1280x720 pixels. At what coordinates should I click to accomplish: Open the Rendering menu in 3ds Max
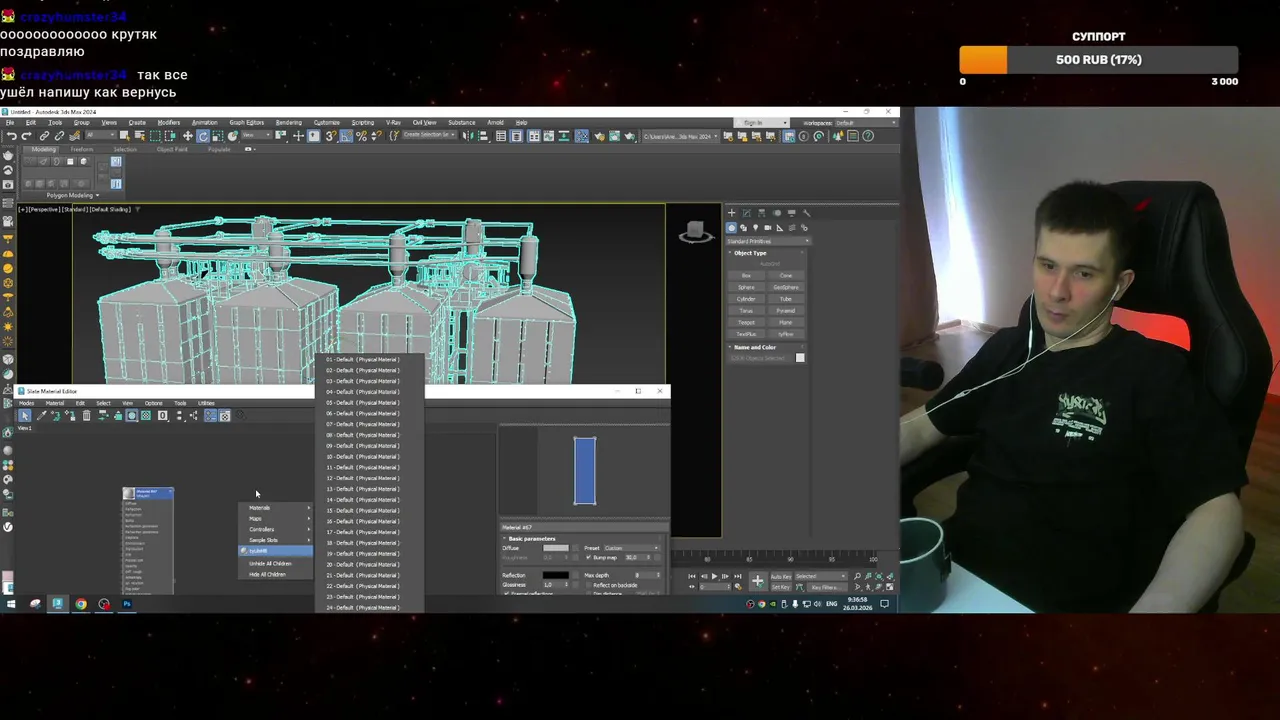tap(288, 122)
